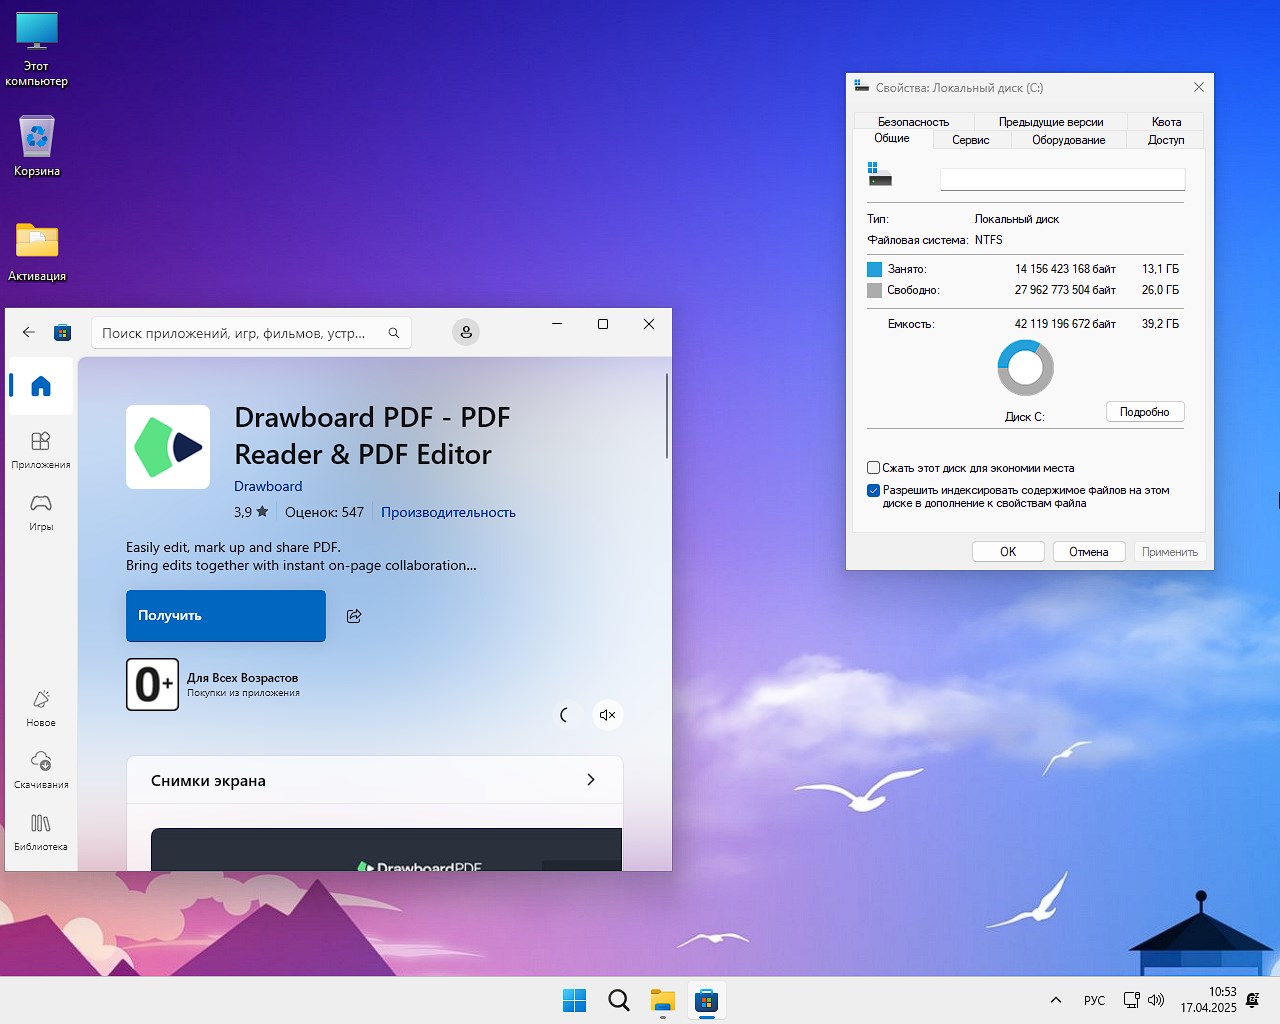Open the Активация folder on desktop

(37, 252)
